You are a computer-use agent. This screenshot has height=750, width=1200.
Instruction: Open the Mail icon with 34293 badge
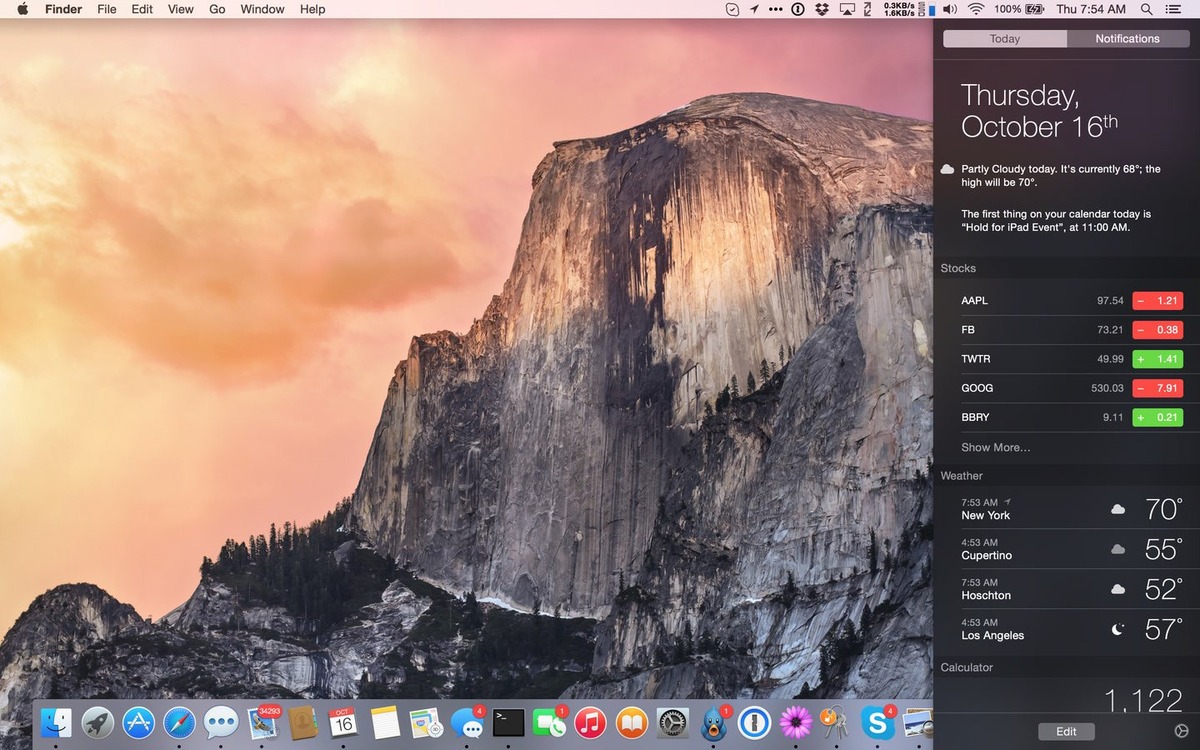click(x=262, y=722)
